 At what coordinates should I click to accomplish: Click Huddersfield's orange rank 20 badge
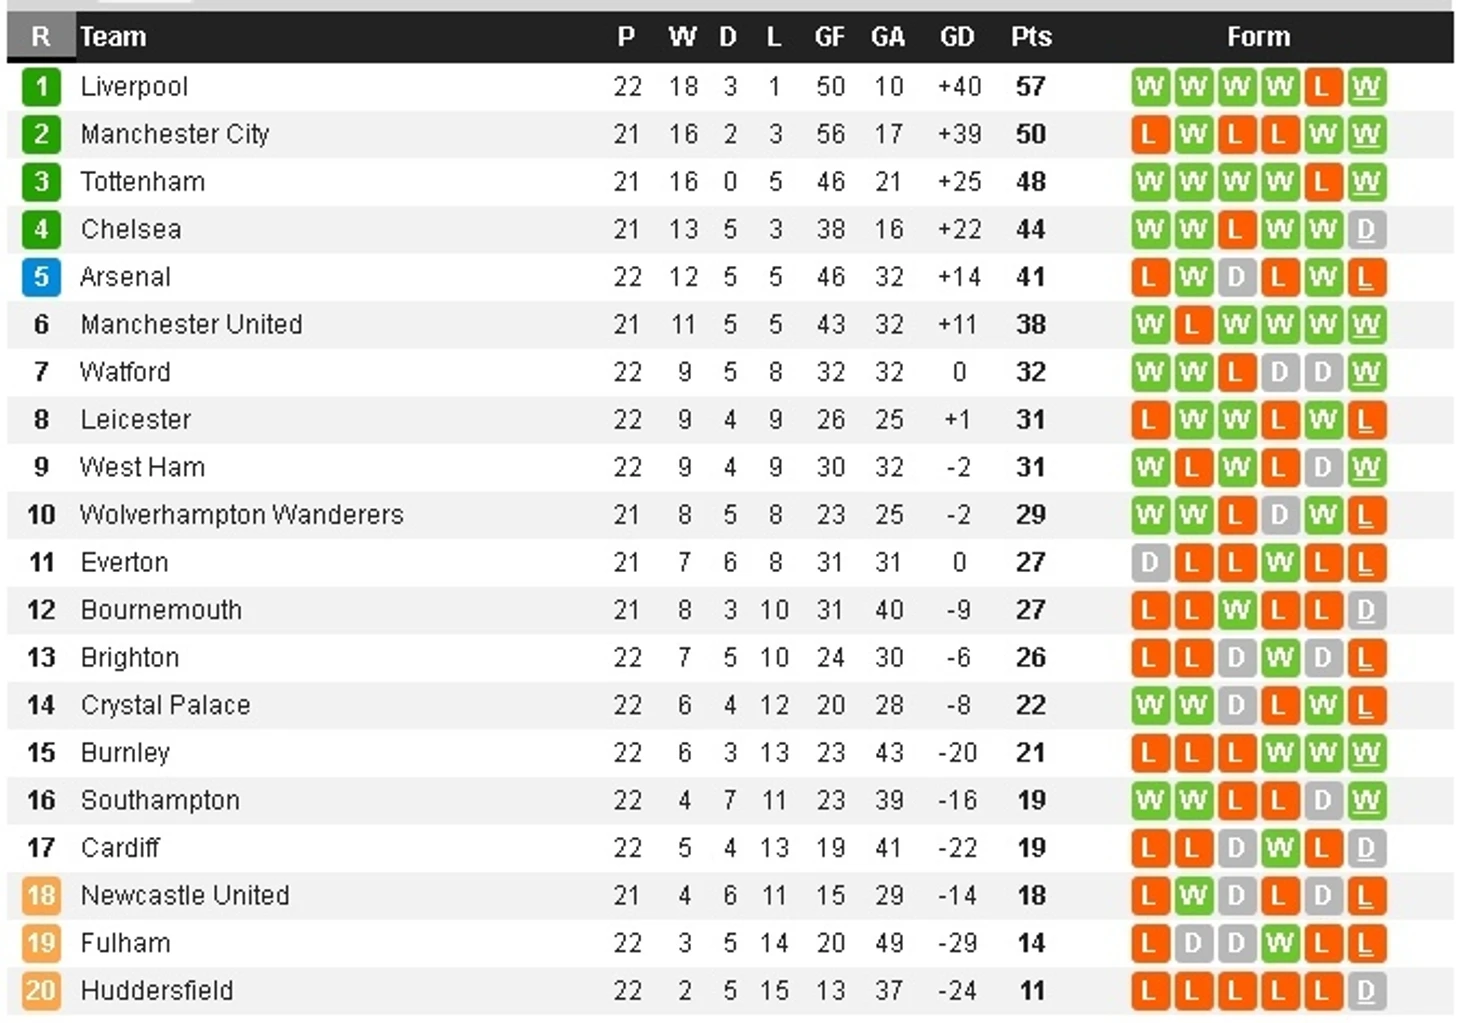click(41, 990)
